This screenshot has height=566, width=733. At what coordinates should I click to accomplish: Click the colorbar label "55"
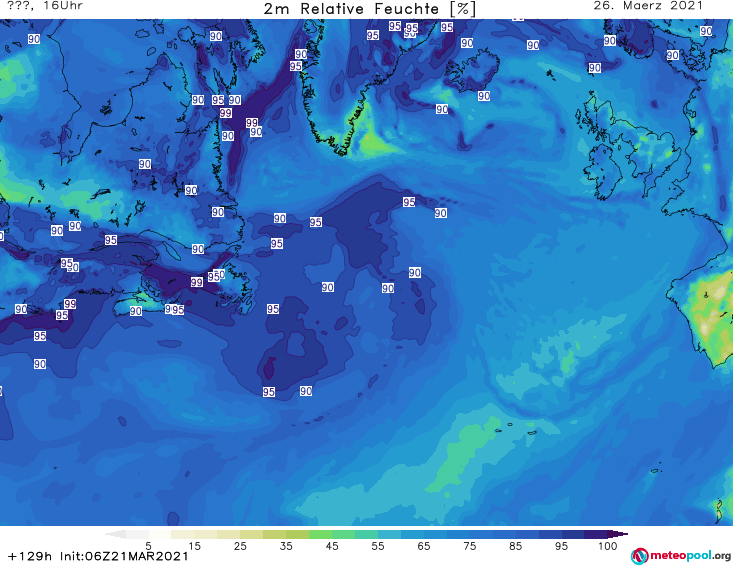378,546
